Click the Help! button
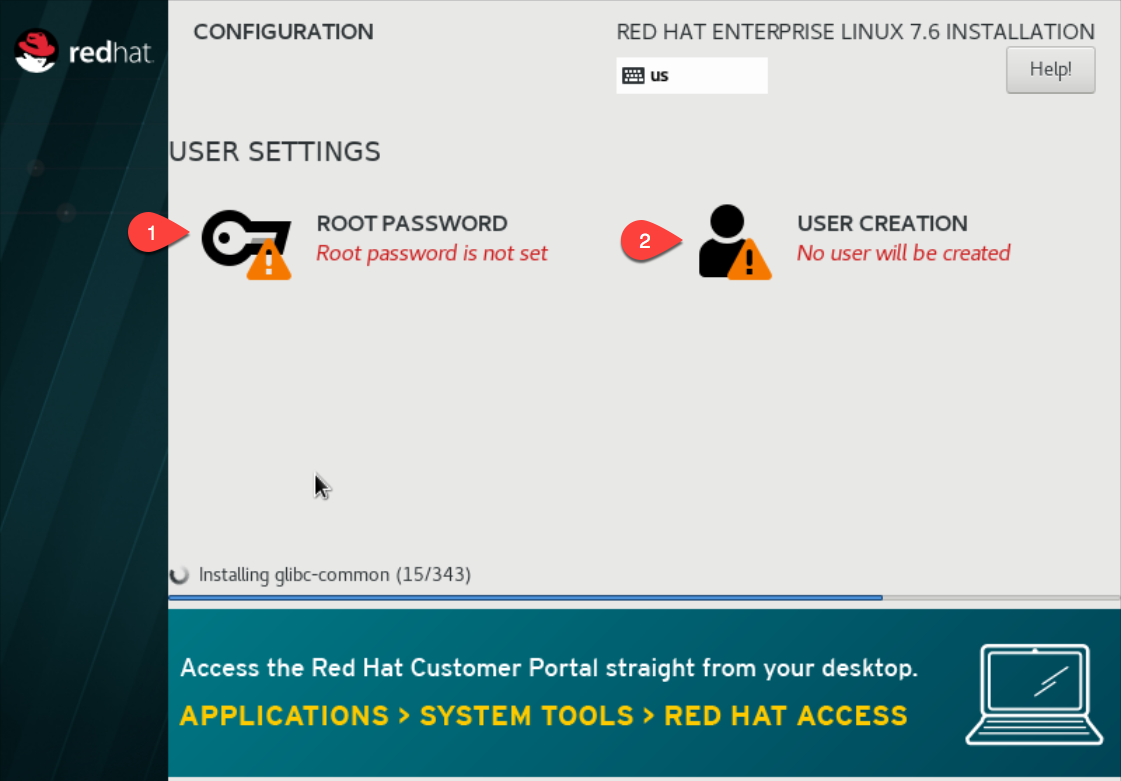The width and height of the screenshot is (1121, 781). tap(1050, 69)
